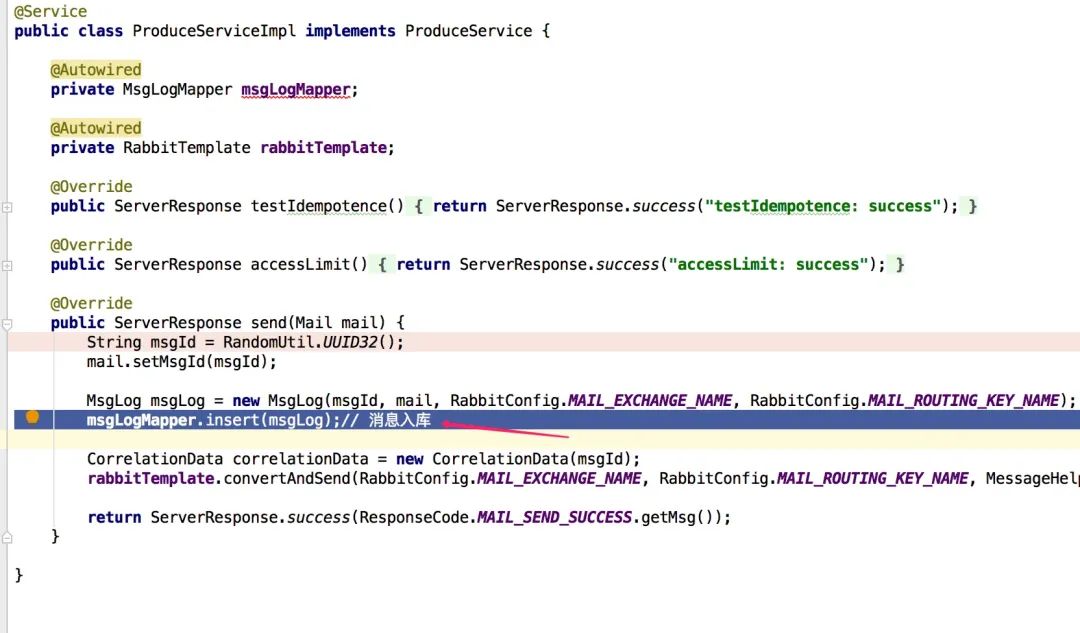Click the orange intention bulb icon in the gutter
This screenshot has width=1080, height=633.
32,417
